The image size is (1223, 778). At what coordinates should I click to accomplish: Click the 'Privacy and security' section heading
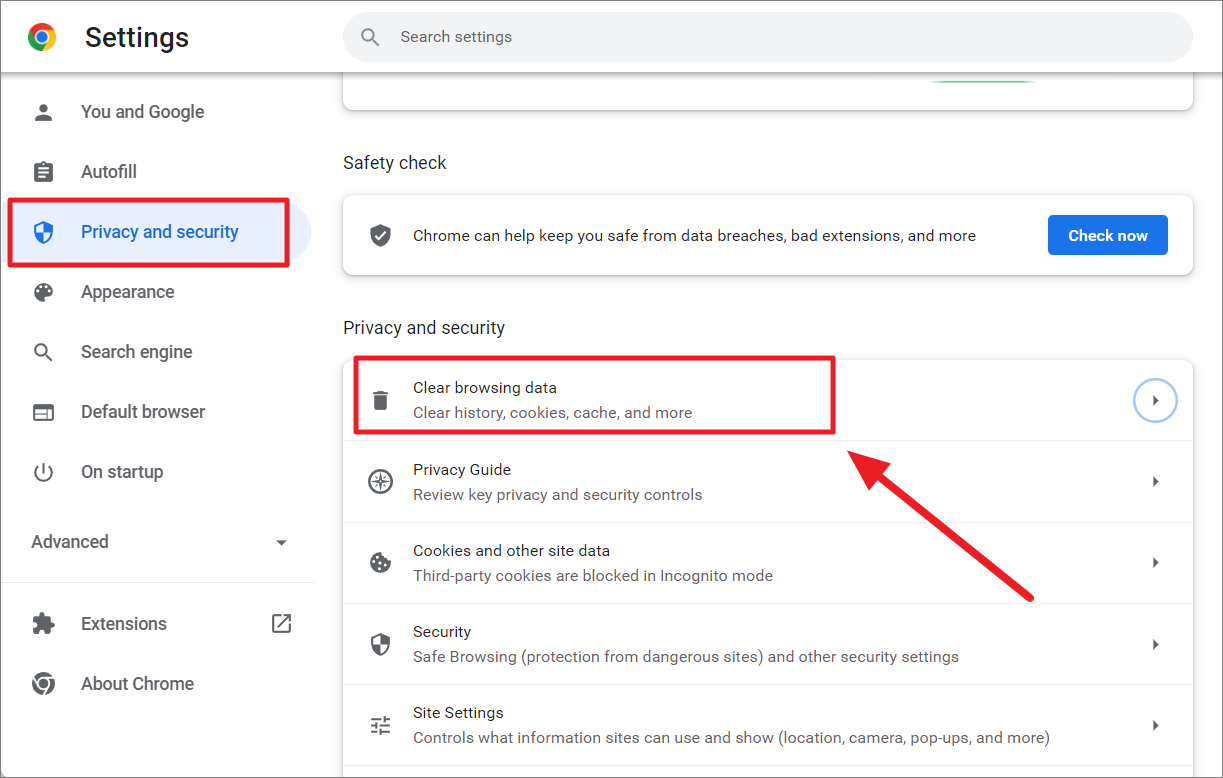[x=424, y=328]
